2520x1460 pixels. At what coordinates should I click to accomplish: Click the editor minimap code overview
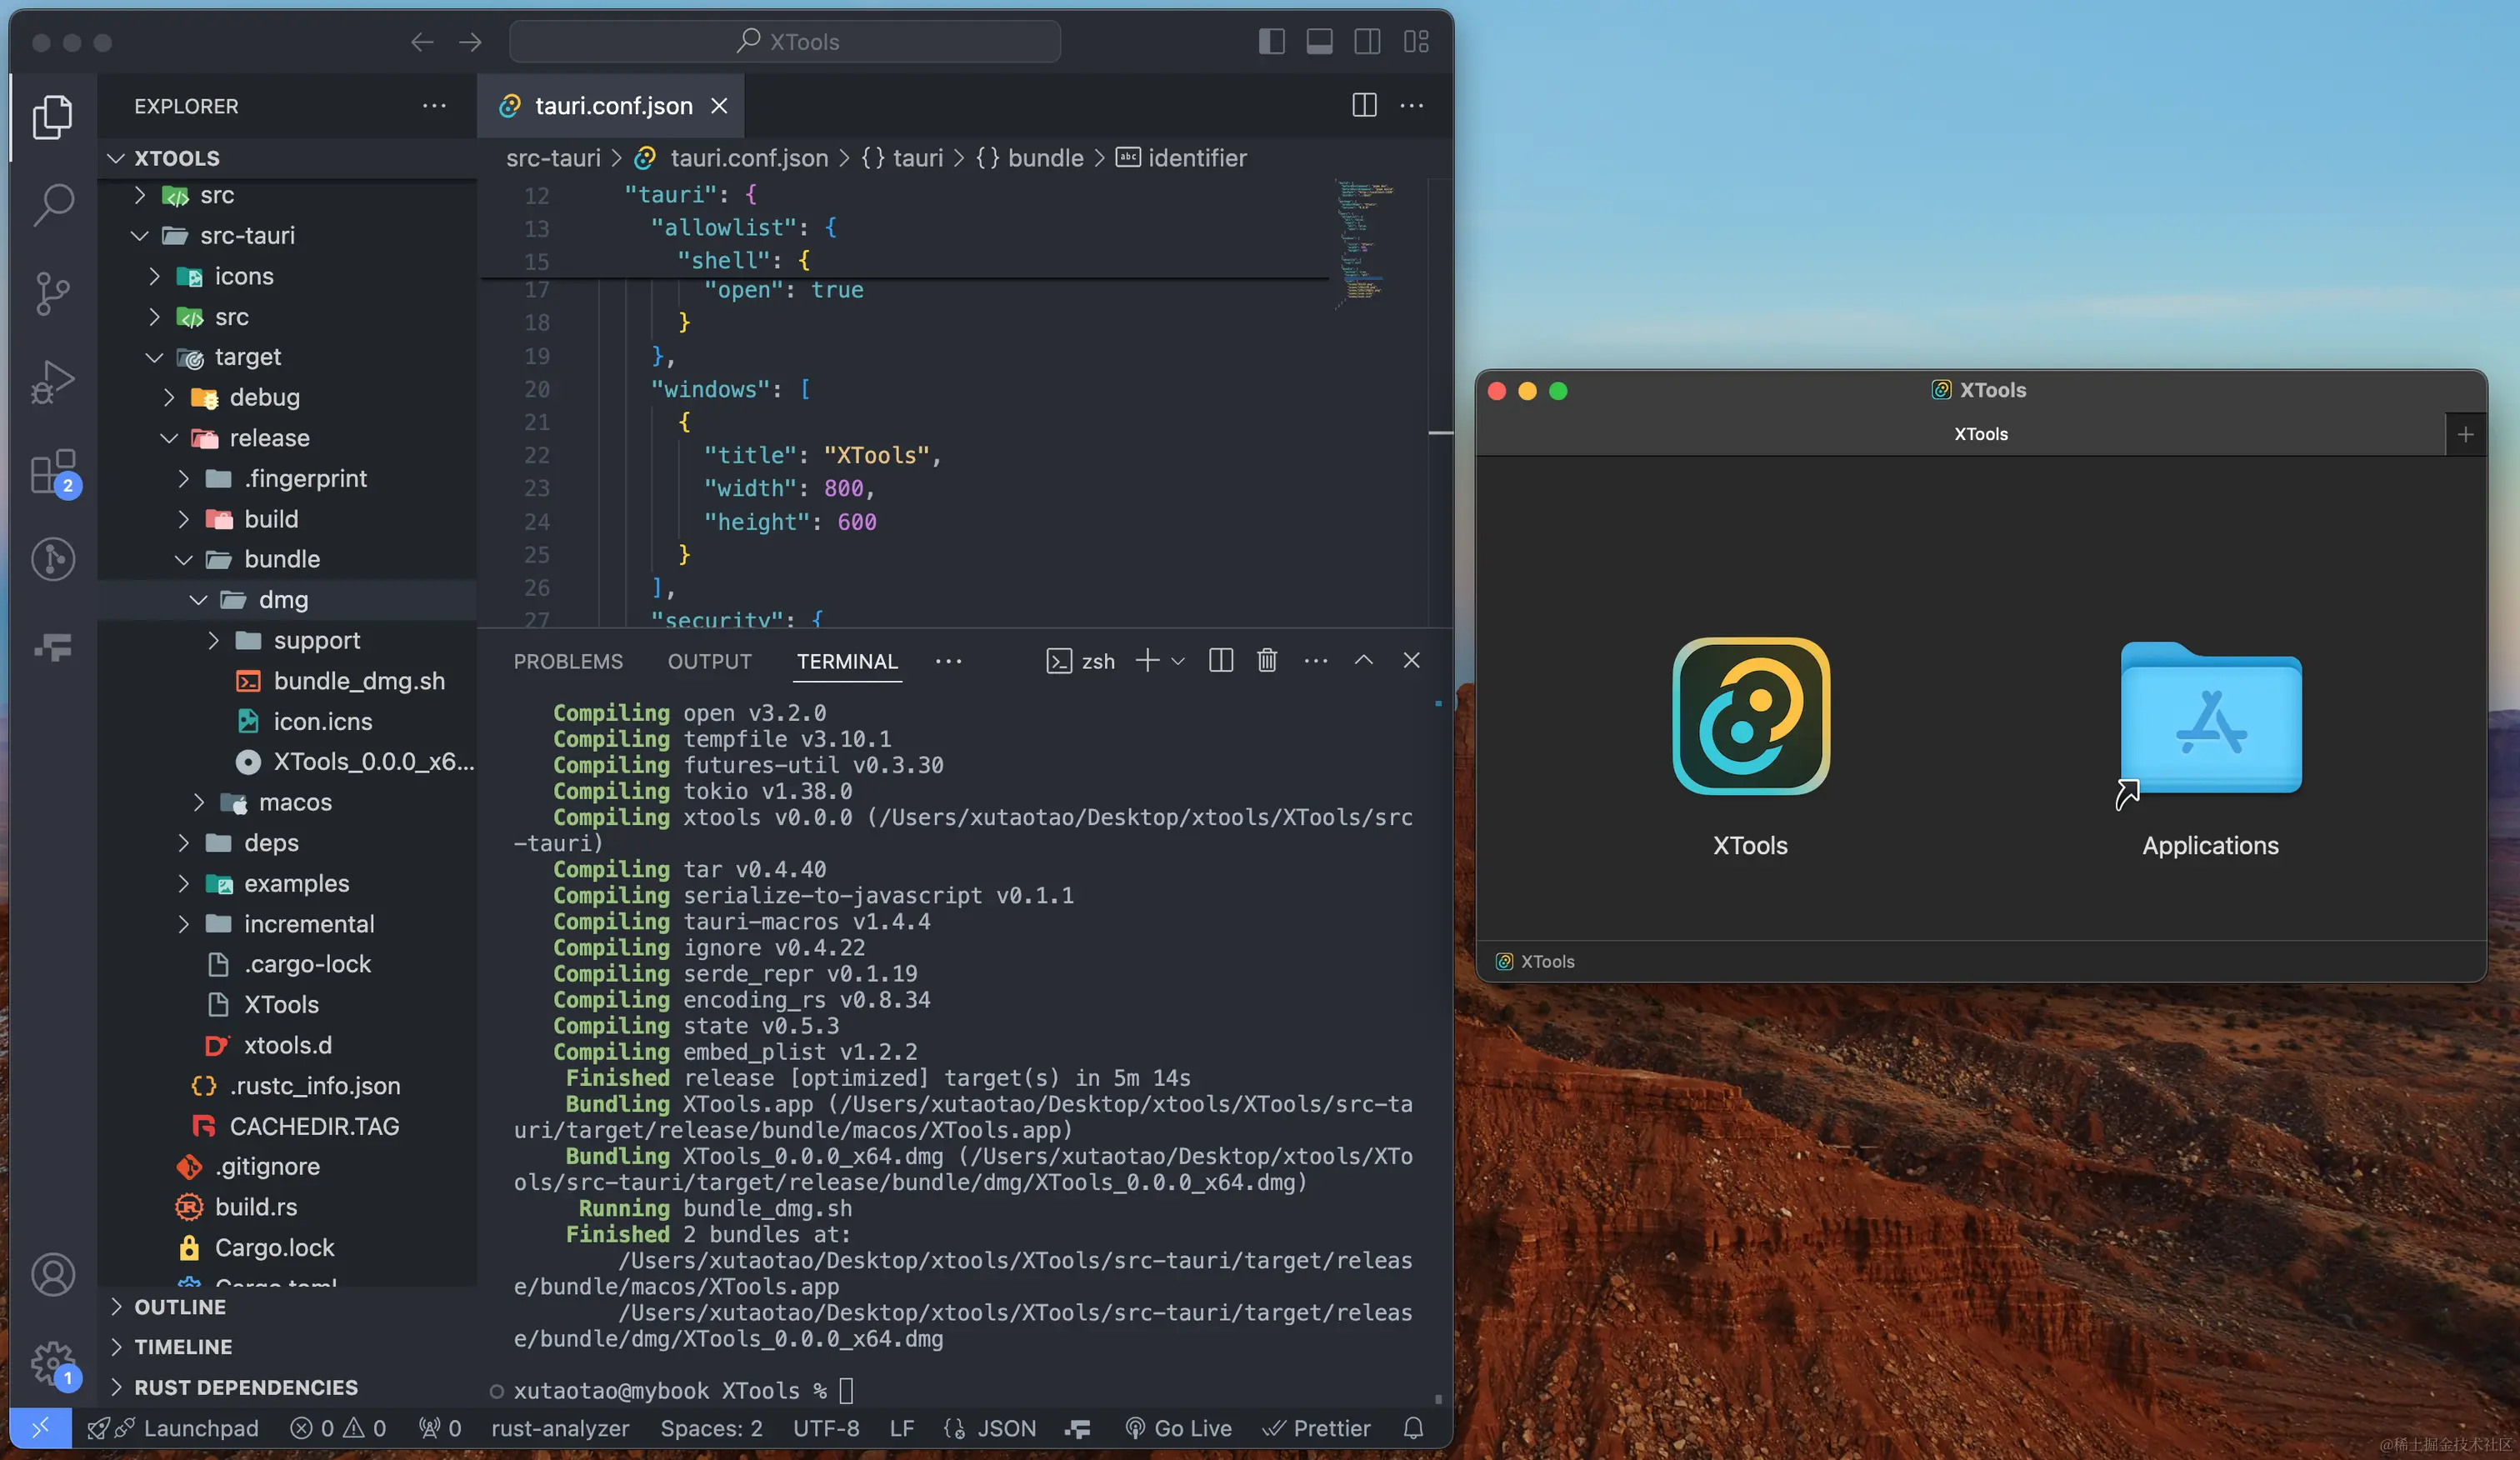pos(1362,240)
